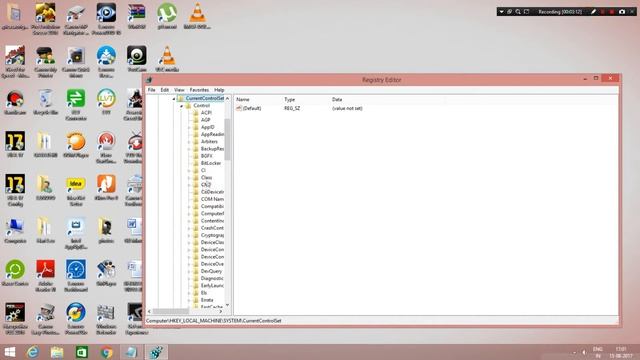Open Internet Explorer from the taskbar
The width and height of the screenshot is (640, 360).
33,352
